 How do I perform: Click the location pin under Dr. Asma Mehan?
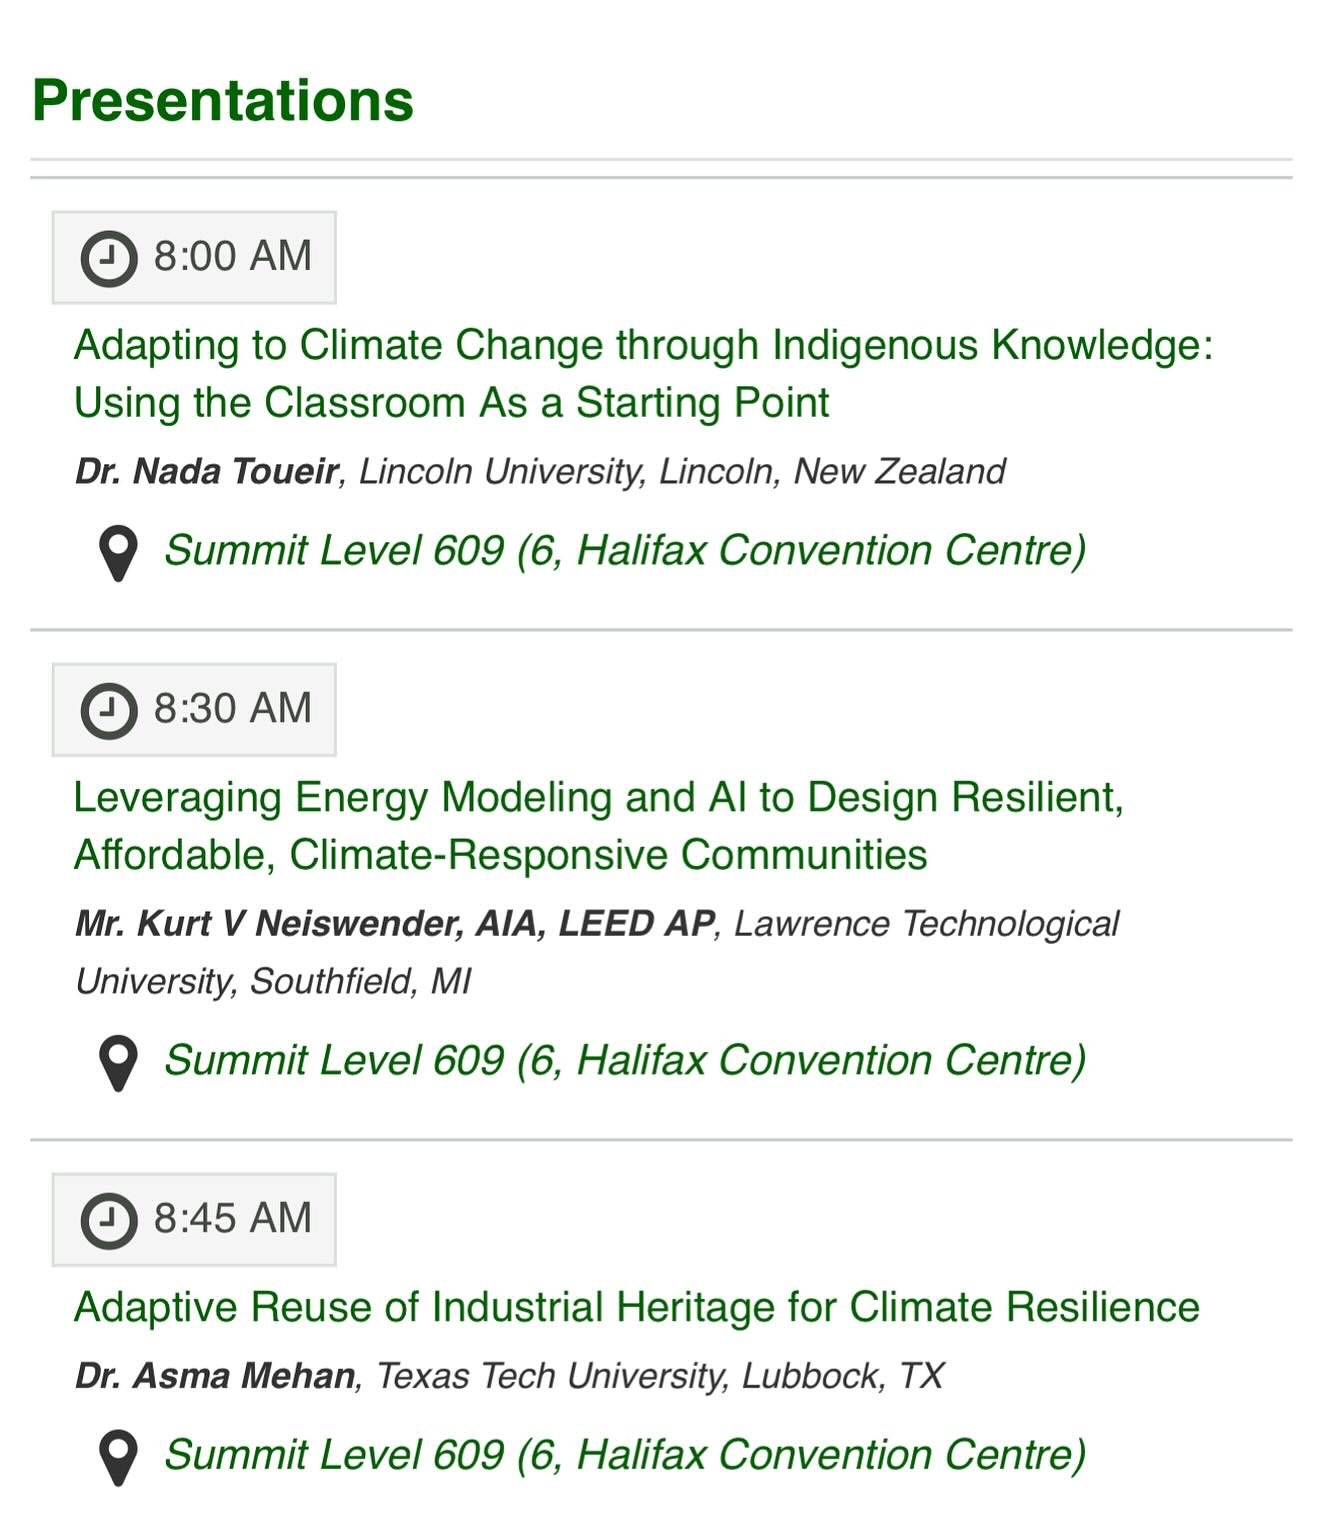(118, 1457)
